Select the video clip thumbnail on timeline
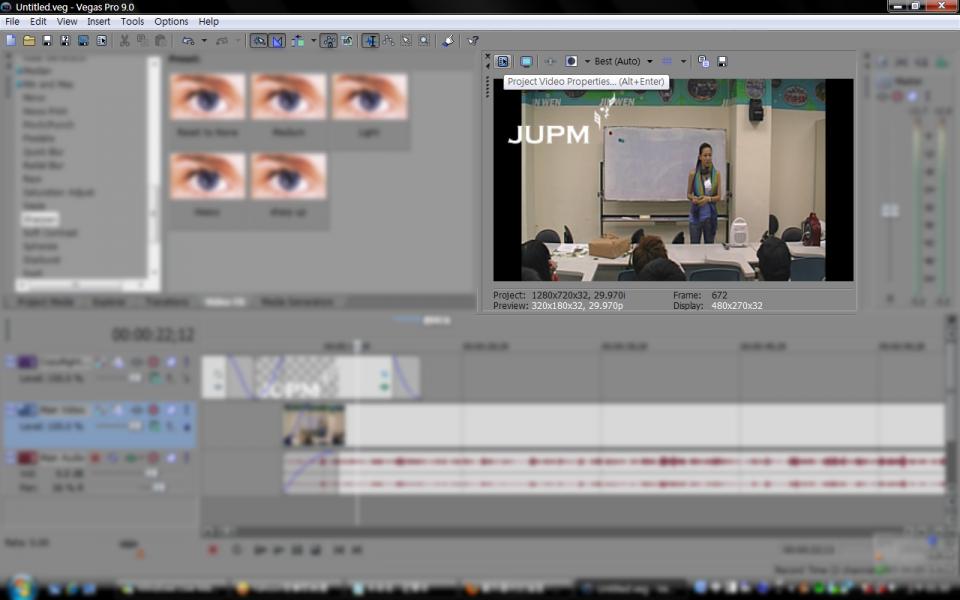Viewport: 960px width, 600px height. [313, 426]
